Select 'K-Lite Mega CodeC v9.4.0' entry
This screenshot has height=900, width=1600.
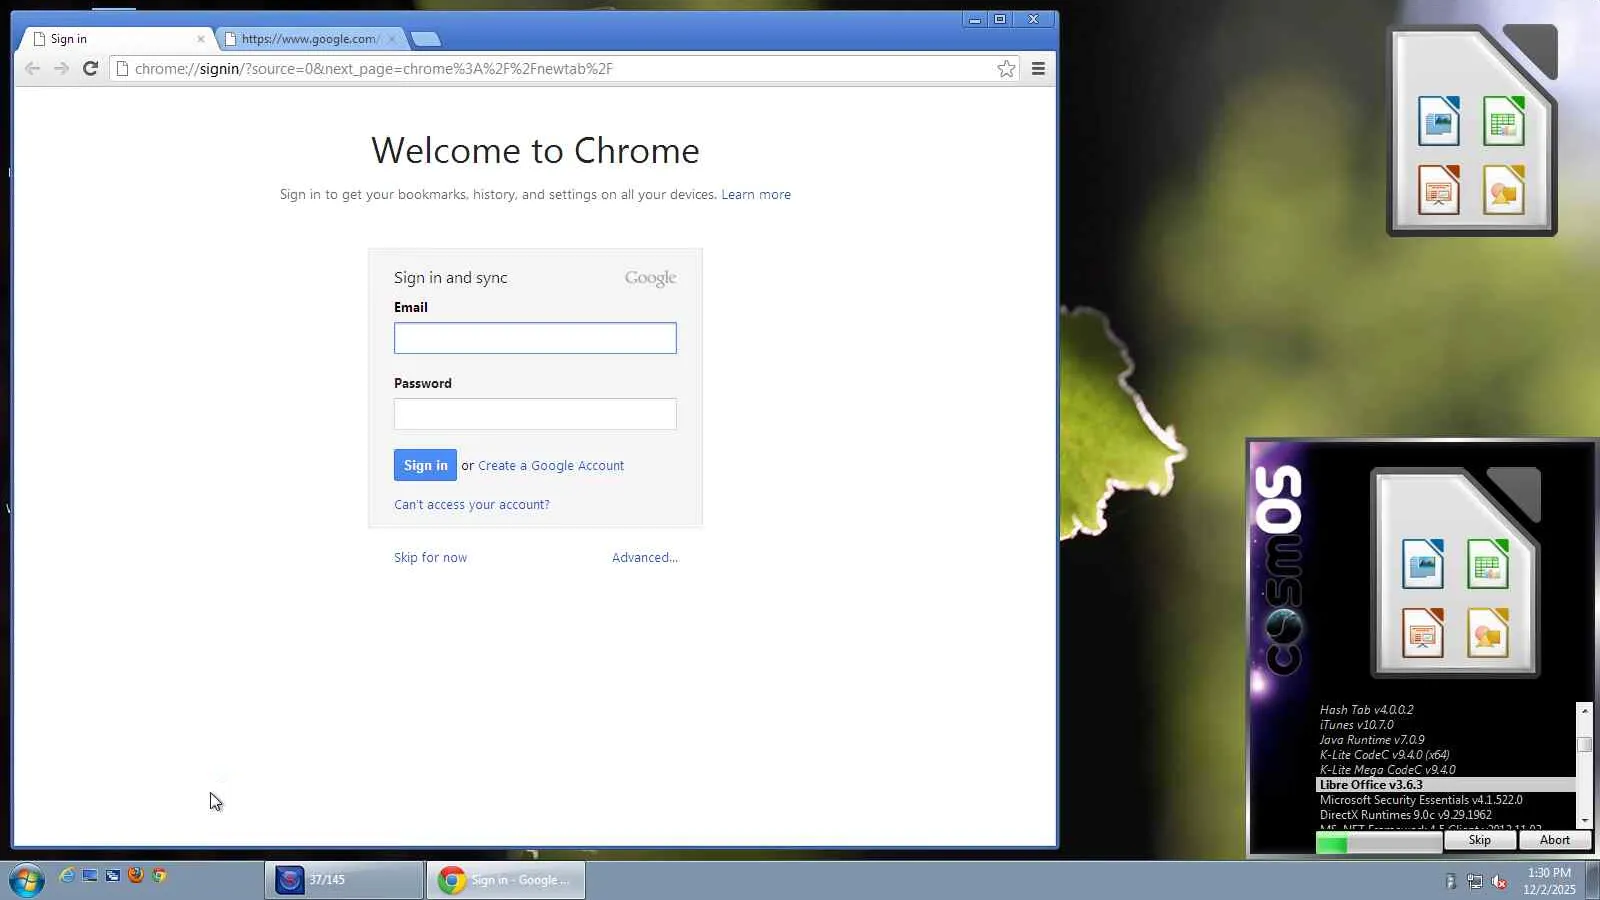pyautogui.click(x=1387, y=770)
